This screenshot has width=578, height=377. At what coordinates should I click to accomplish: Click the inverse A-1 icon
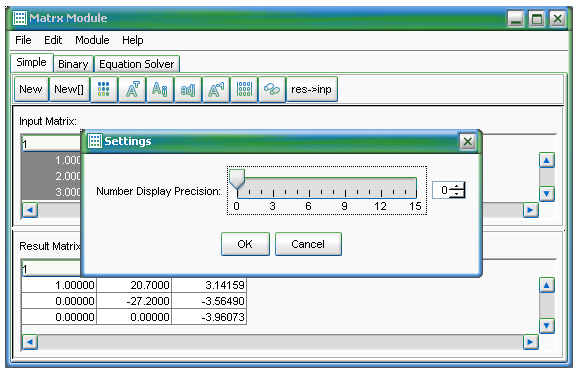point(216,89)
